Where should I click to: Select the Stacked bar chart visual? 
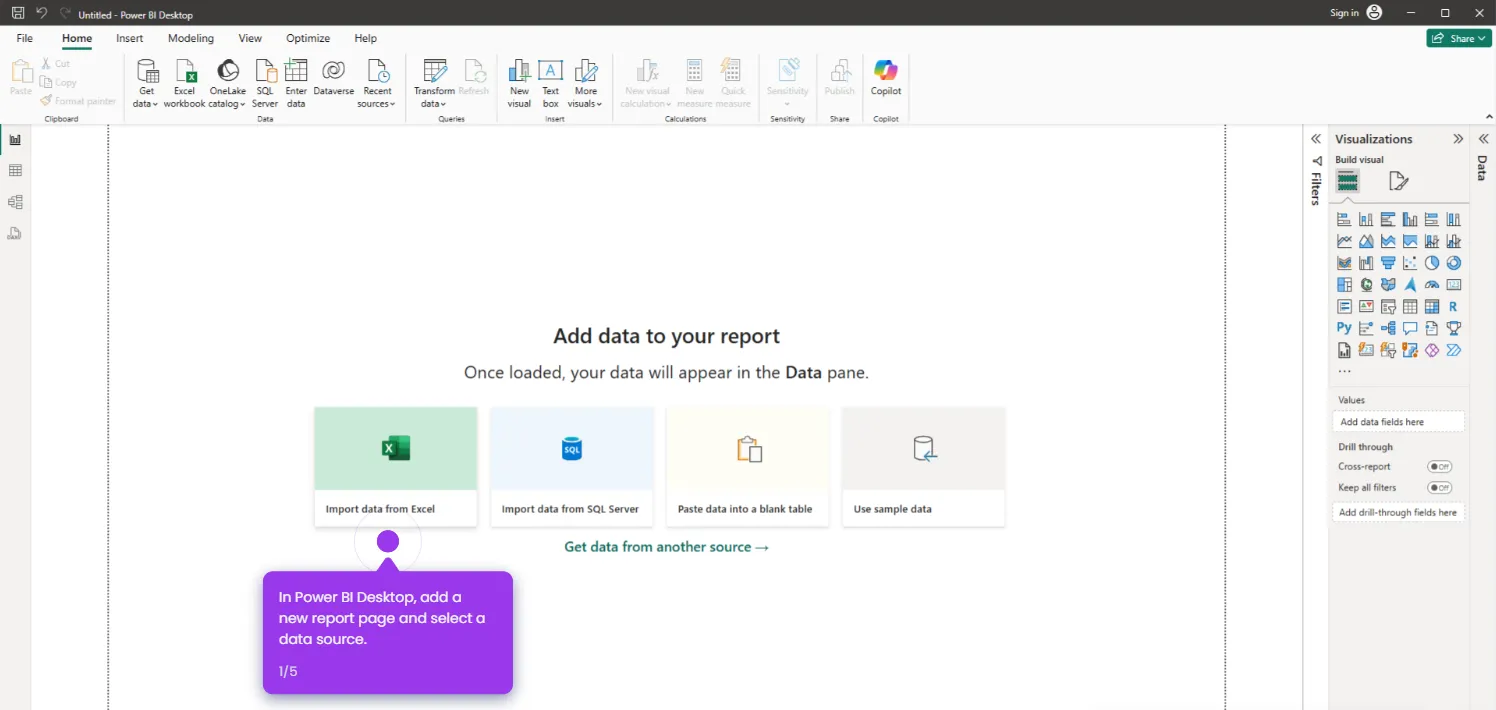pos(1344,219)
